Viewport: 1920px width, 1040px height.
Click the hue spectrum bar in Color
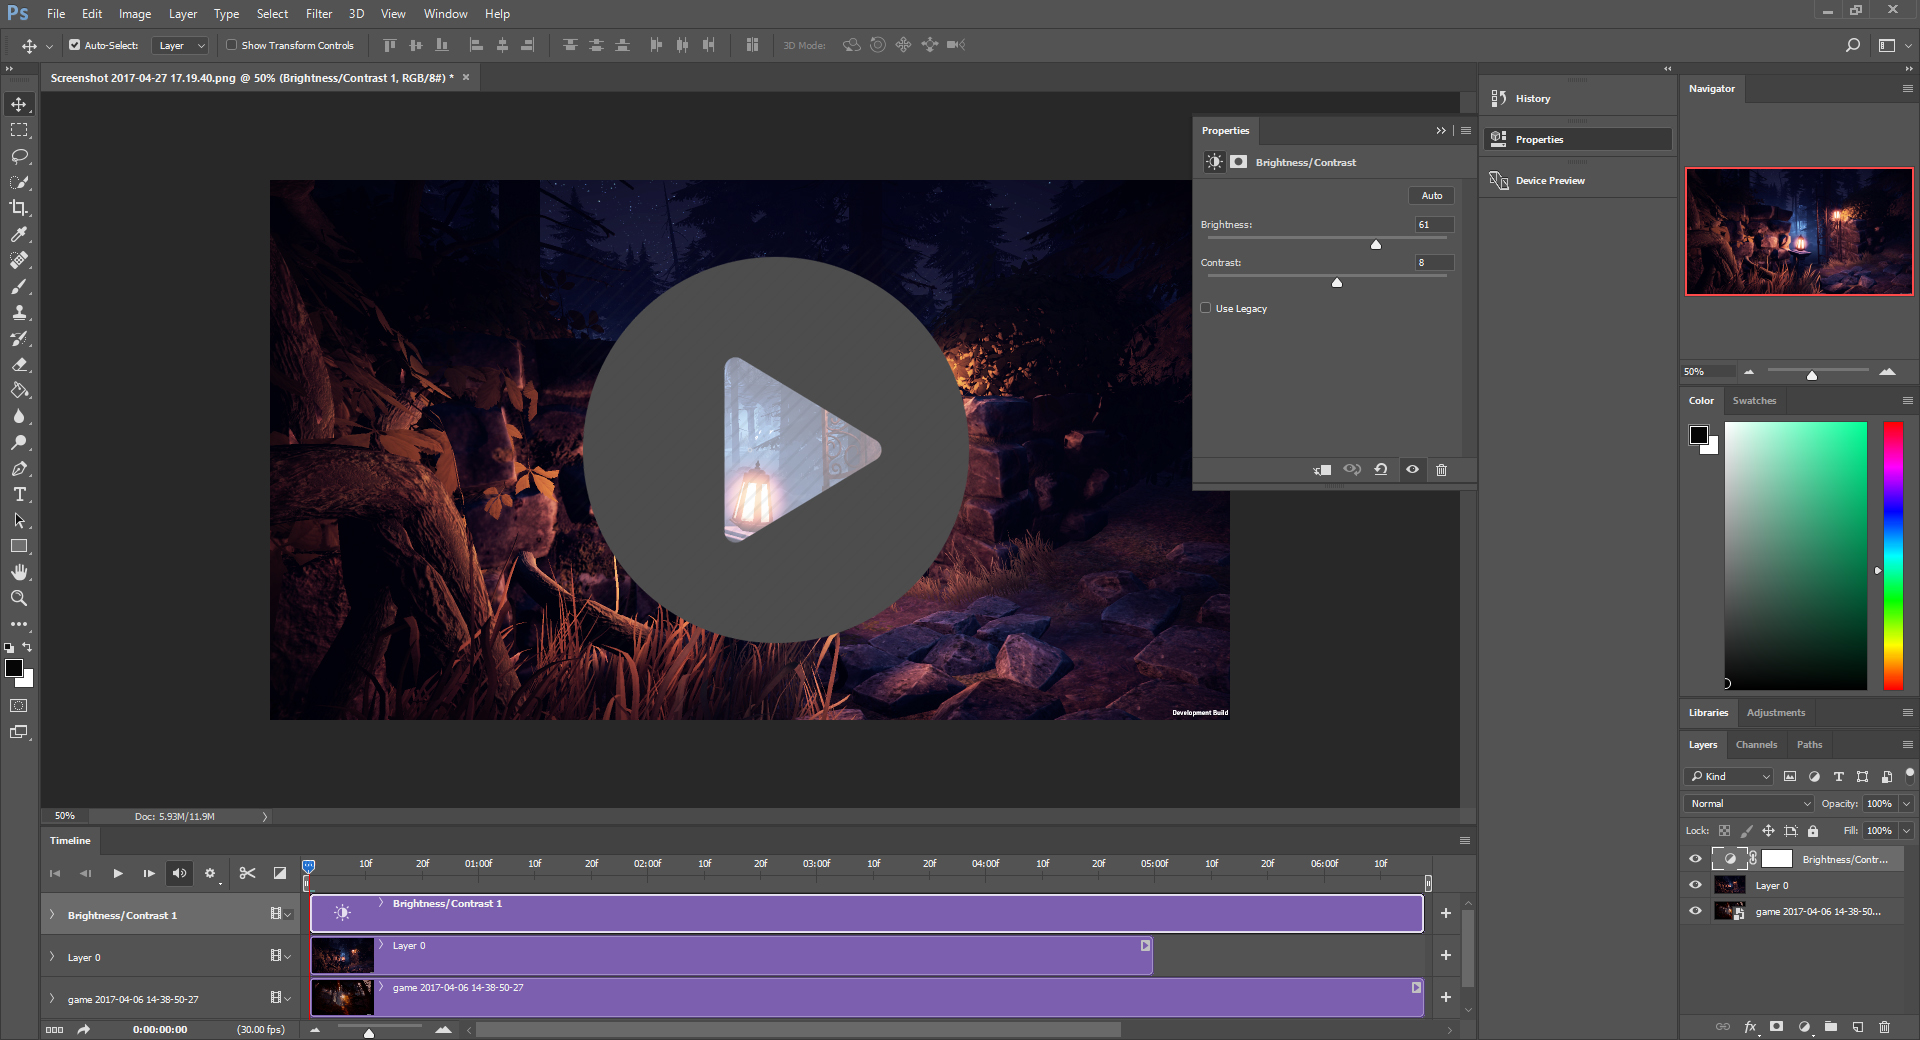(1893, 556)
